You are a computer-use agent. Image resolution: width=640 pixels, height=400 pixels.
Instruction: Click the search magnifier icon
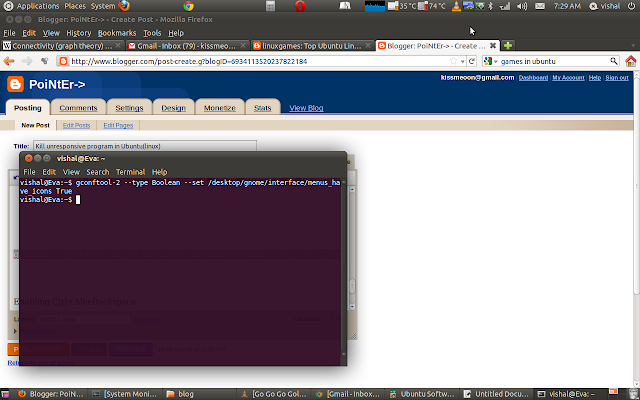coord(613,61)
